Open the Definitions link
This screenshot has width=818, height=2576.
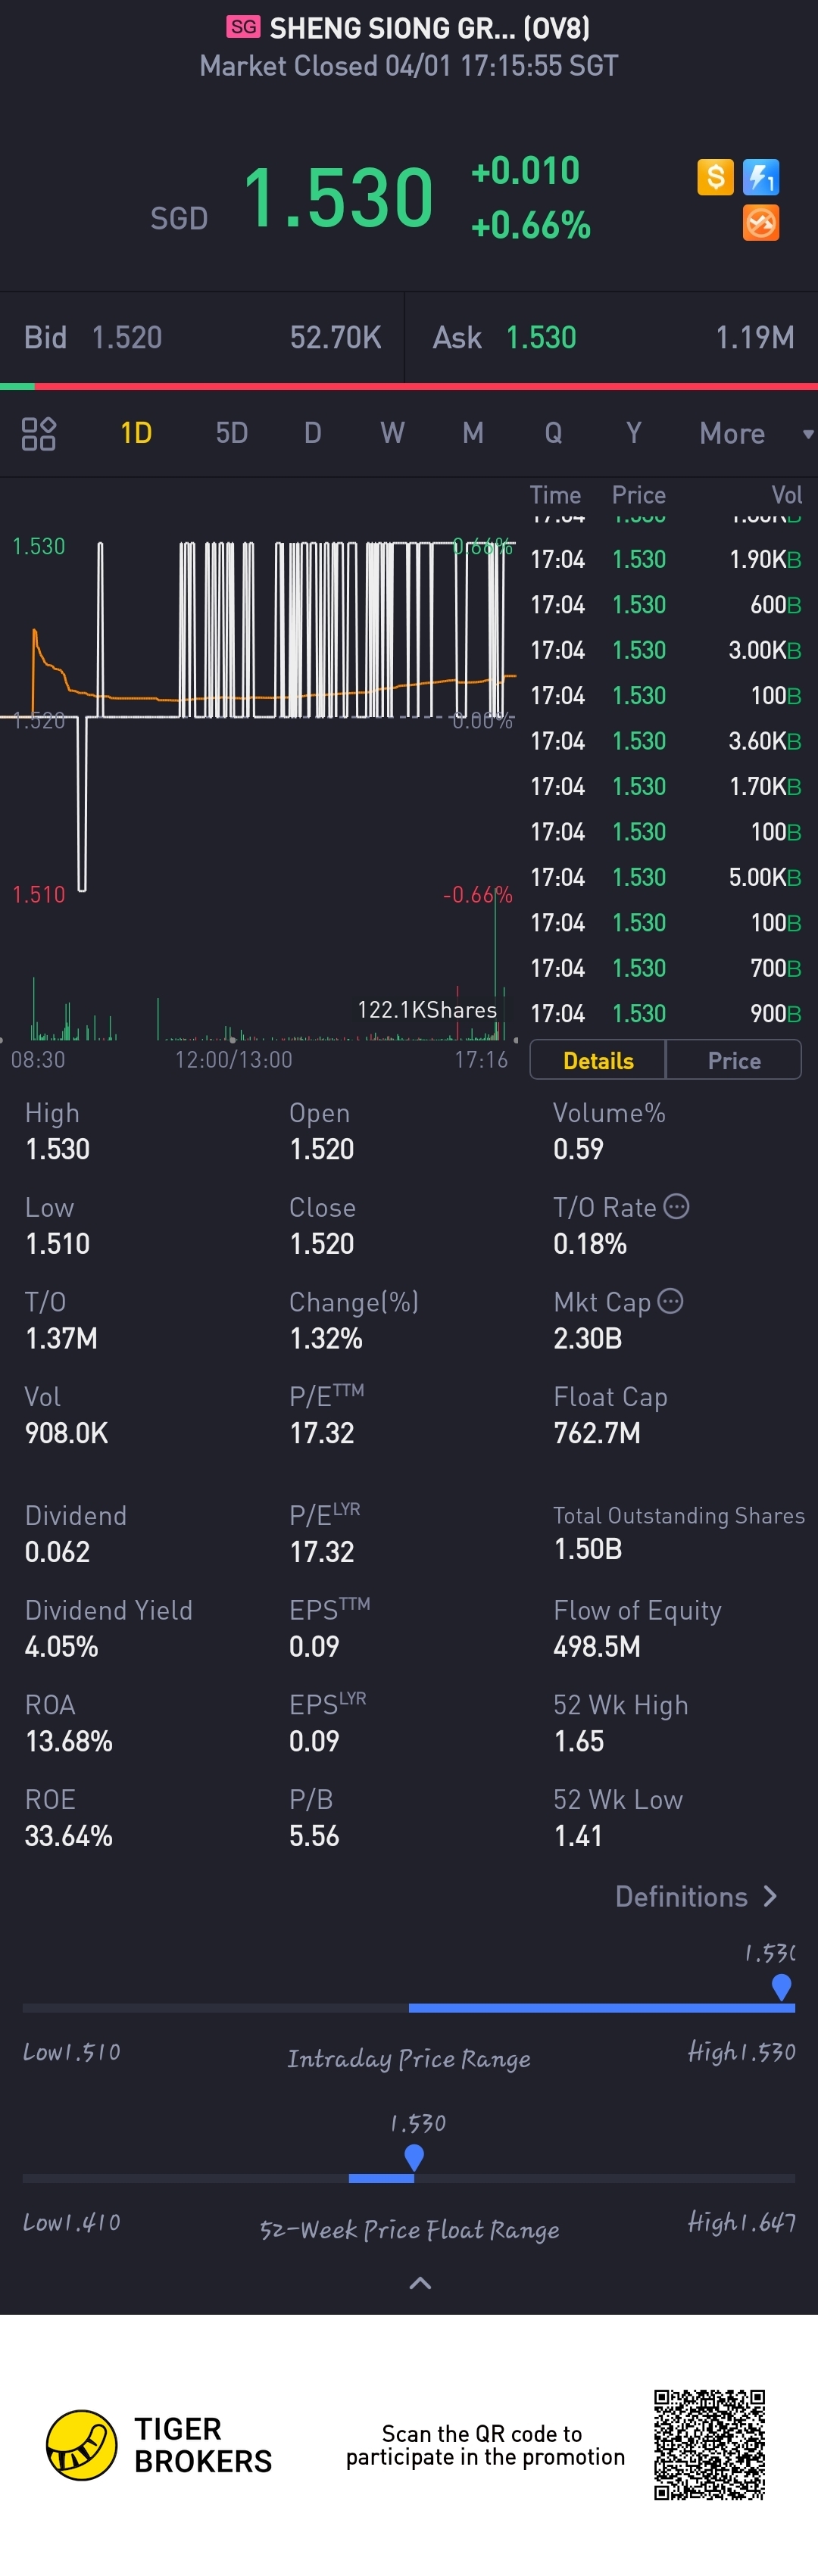696,1896
